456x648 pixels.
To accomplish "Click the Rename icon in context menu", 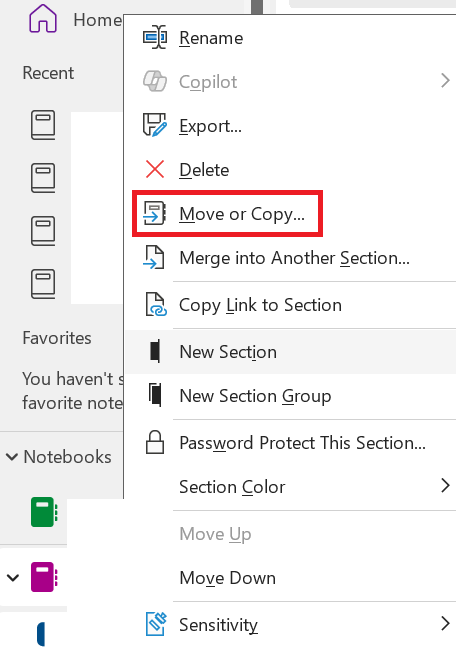I will point(155,38).
